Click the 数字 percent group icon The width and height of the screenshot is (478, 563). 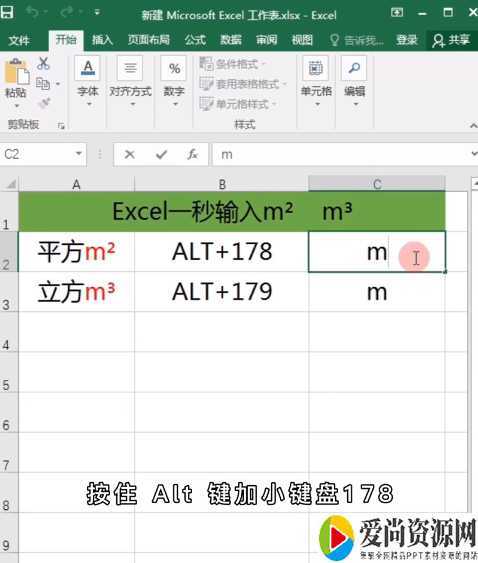(x=174, y=68)
